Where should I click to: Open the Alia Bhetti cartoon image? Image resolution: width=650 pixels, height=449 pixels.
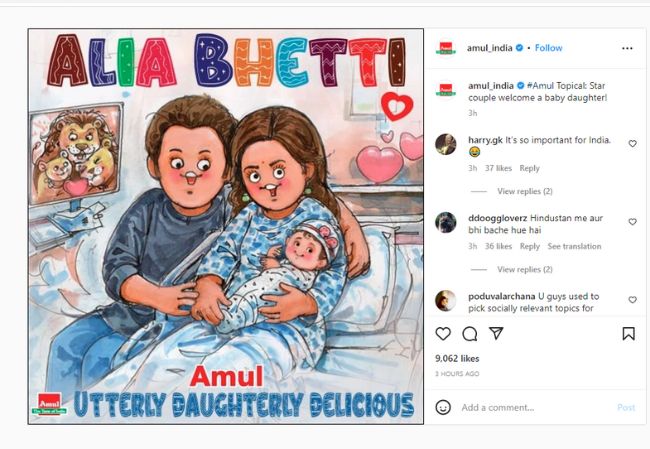226,226
